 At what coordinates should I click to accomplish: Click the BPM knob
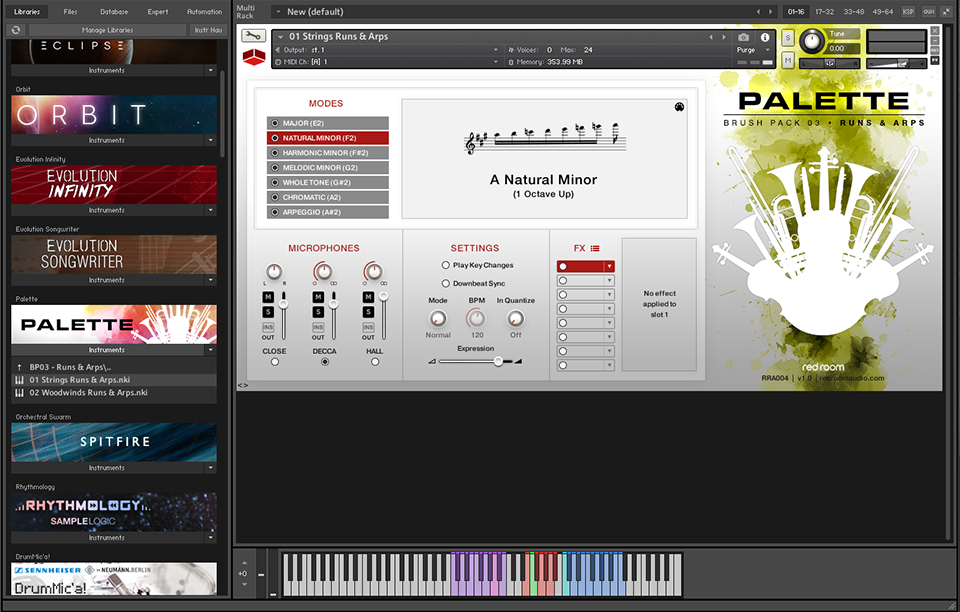476,318
